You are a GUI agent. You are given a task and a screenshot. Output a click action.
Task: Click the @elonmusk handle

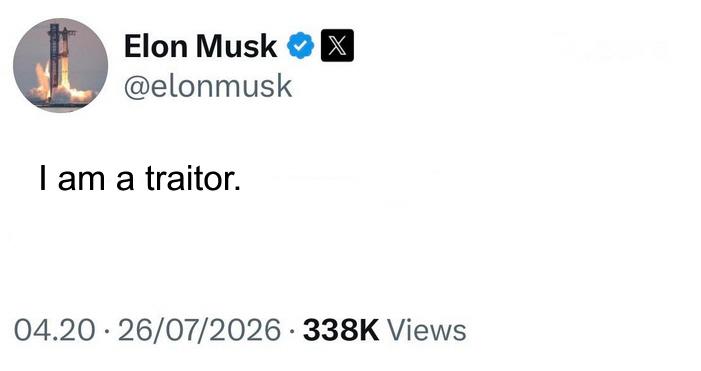pyautogui.click(x=208, y=86)
